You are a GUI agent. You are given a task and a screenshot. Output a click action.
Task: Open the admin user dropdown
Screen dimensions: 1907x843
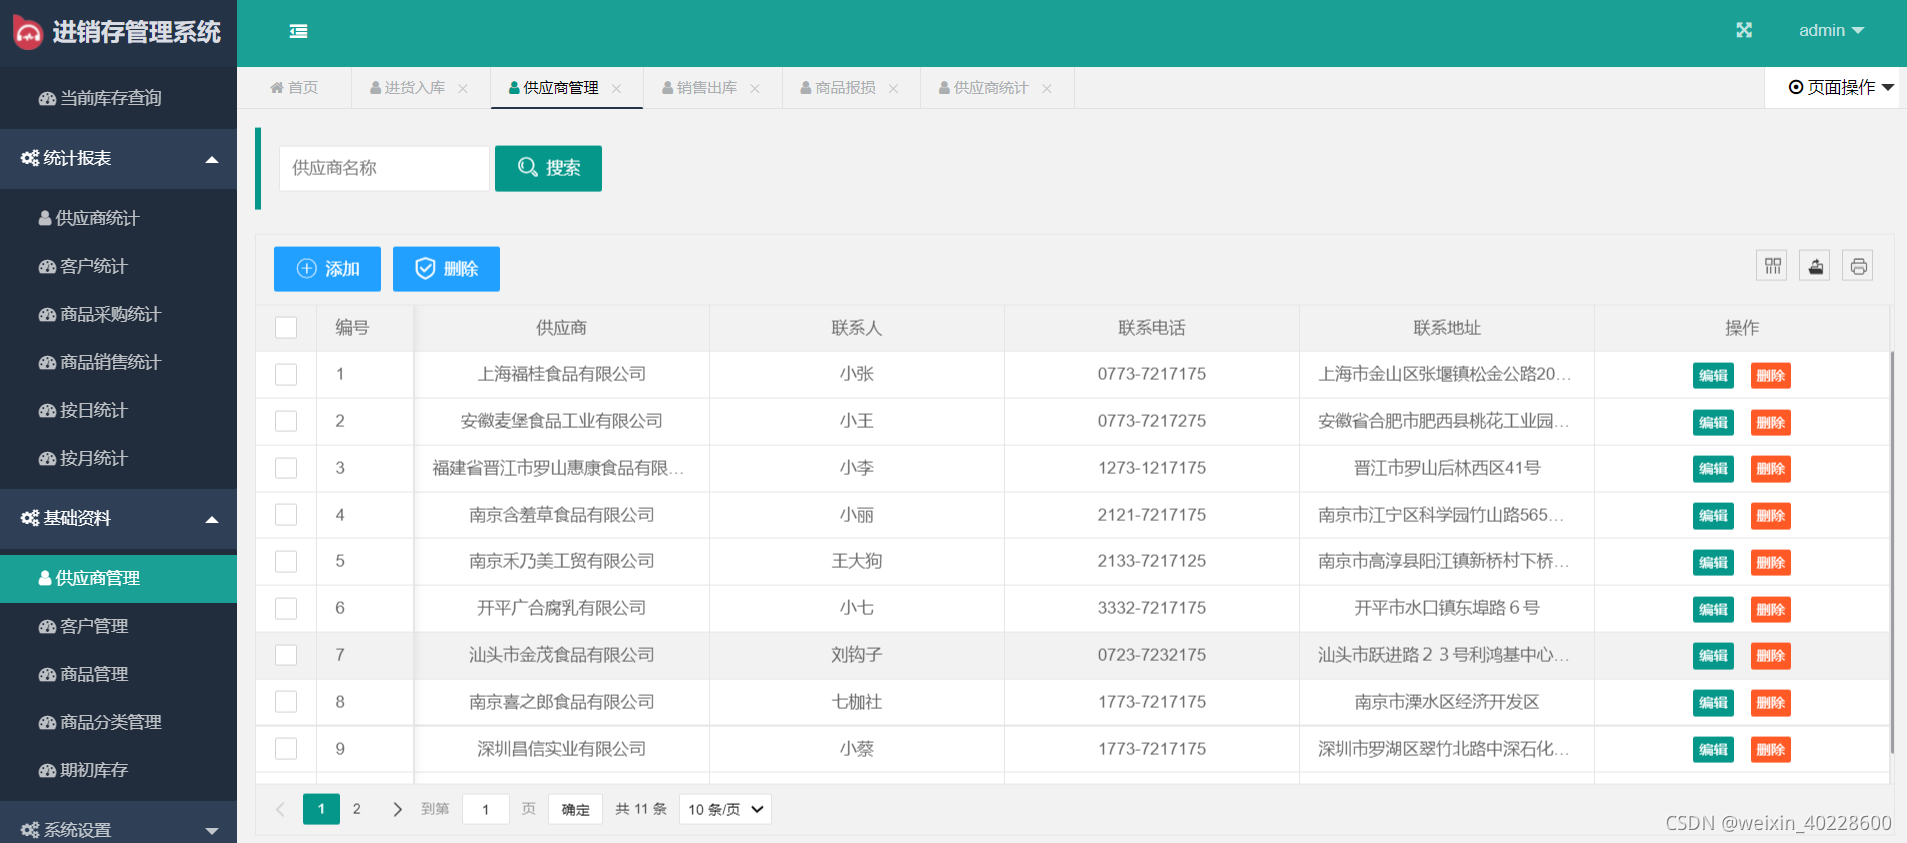1831,31
